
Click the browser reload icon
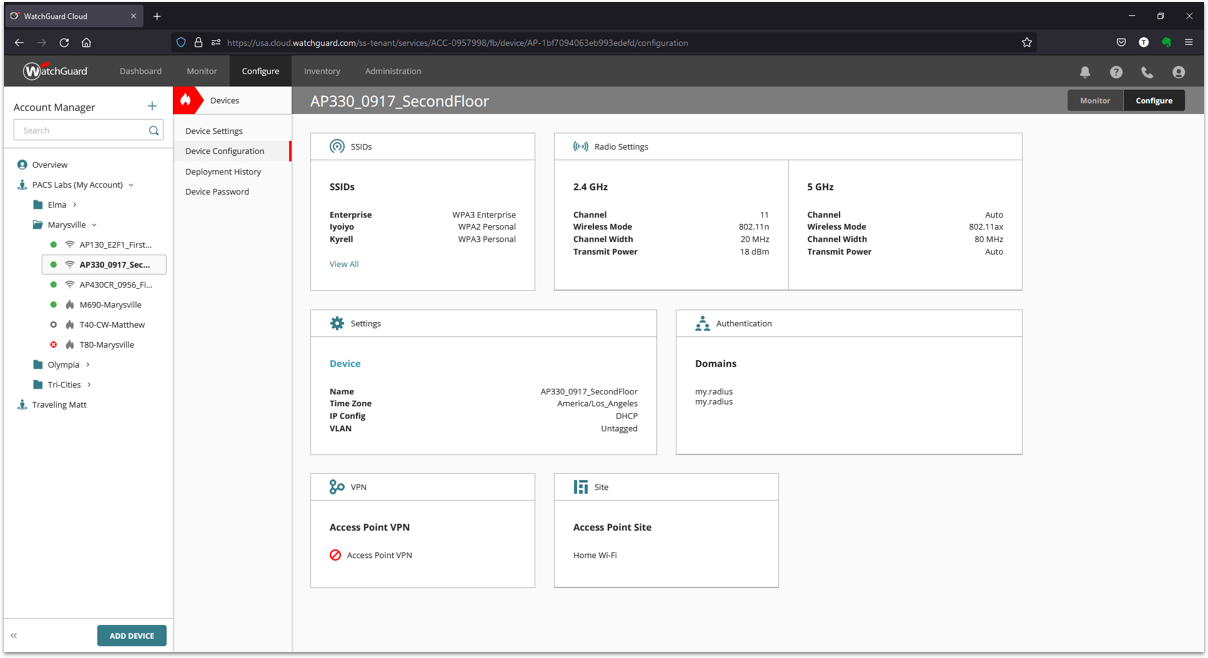click(64, 43)
